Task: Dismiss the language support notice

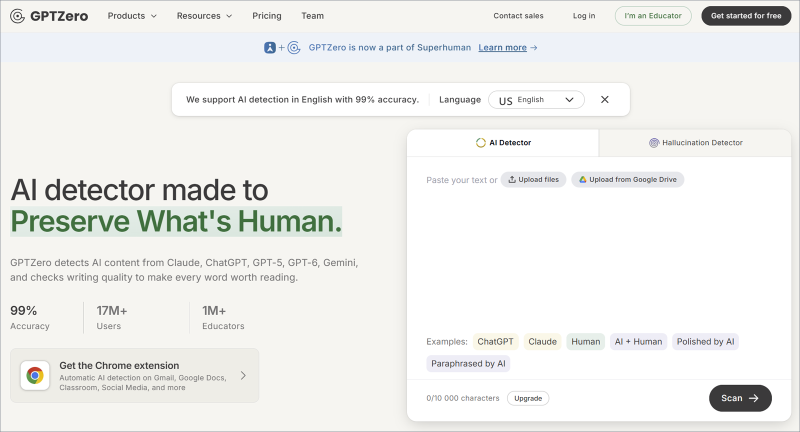Action: tap(605, 99)
